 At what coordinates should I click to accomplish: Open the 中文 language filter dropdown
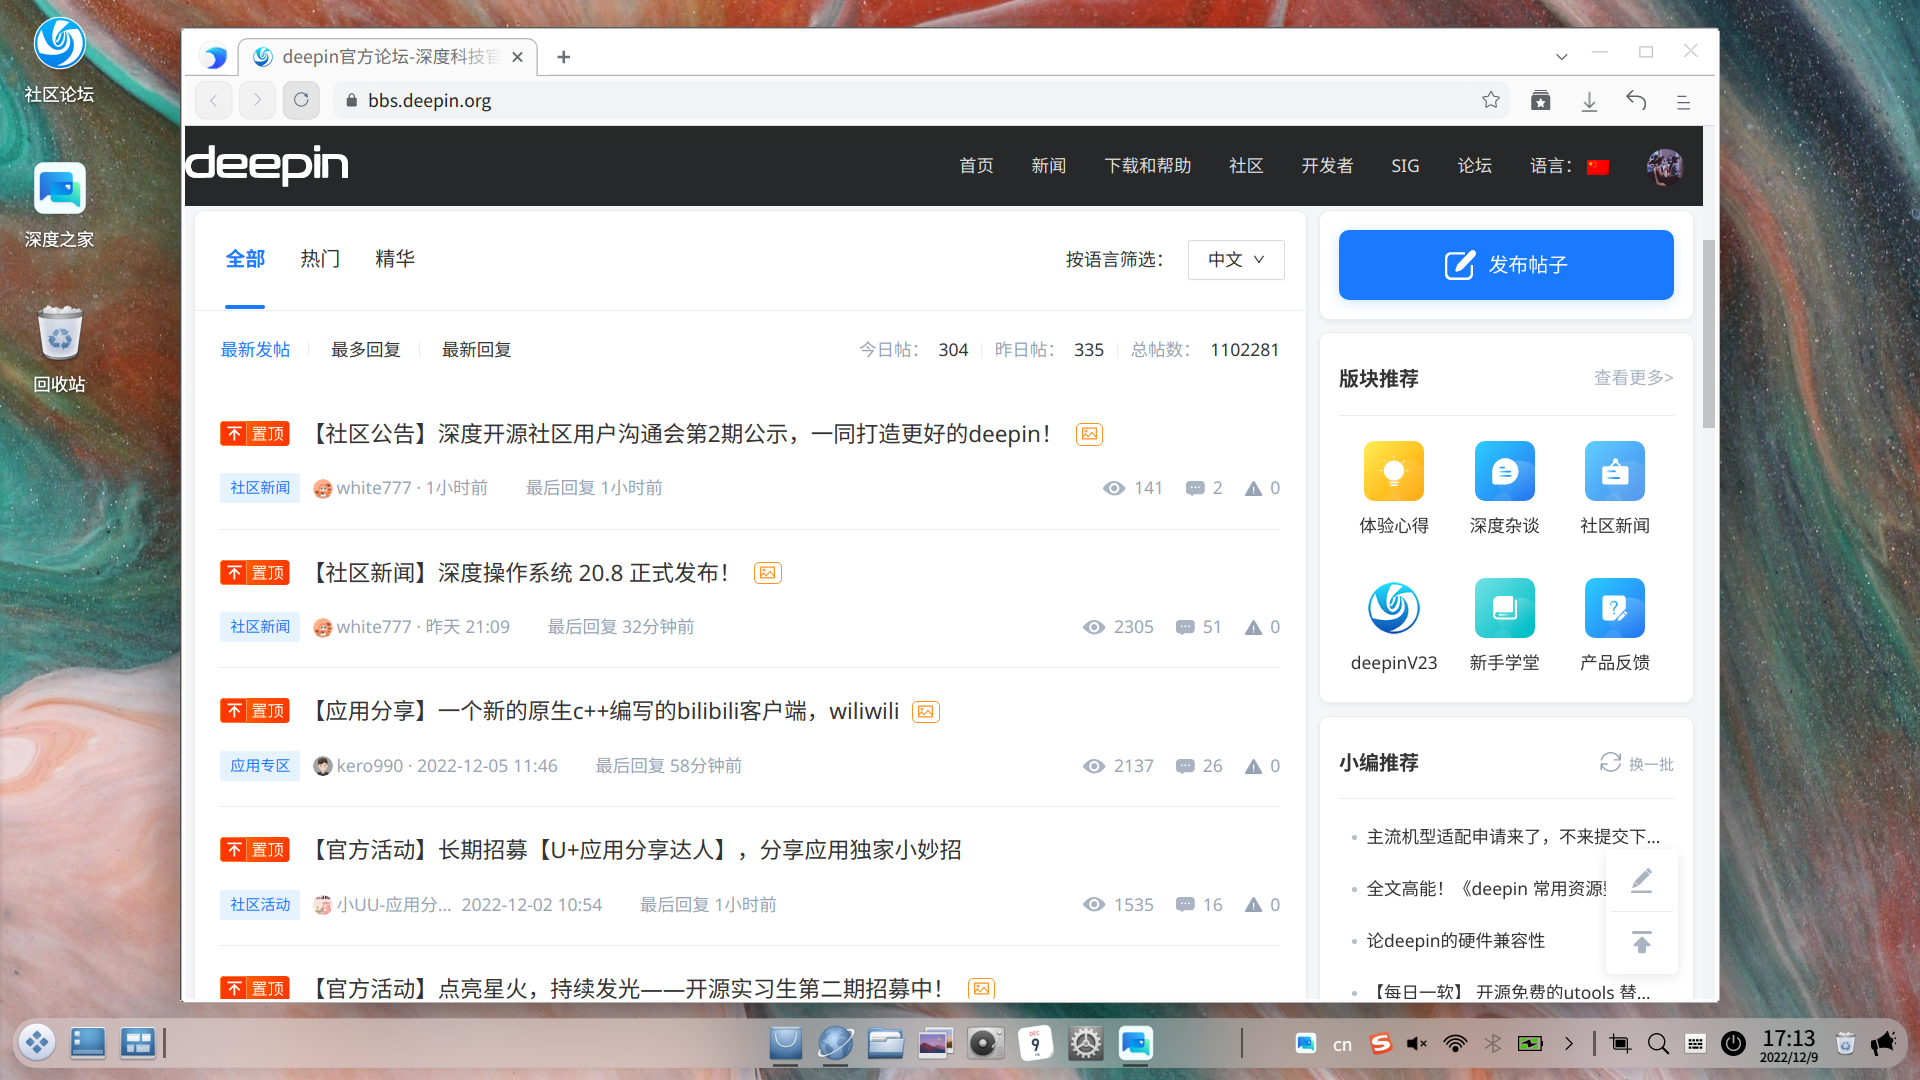[x=1236, y=260]
